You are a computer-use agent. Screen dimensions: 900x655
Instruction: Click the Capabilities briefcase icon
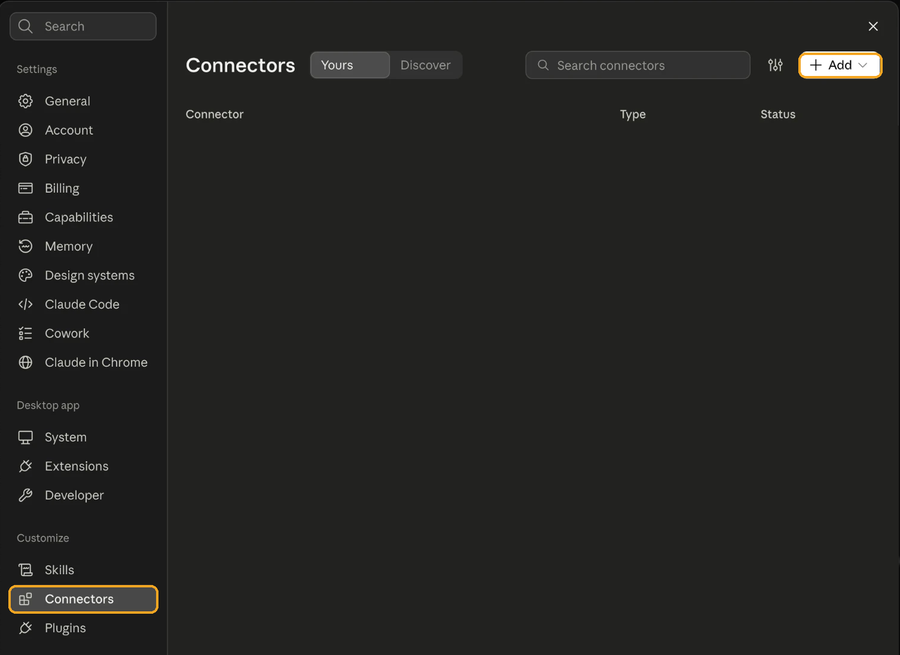tap(25, 218)
